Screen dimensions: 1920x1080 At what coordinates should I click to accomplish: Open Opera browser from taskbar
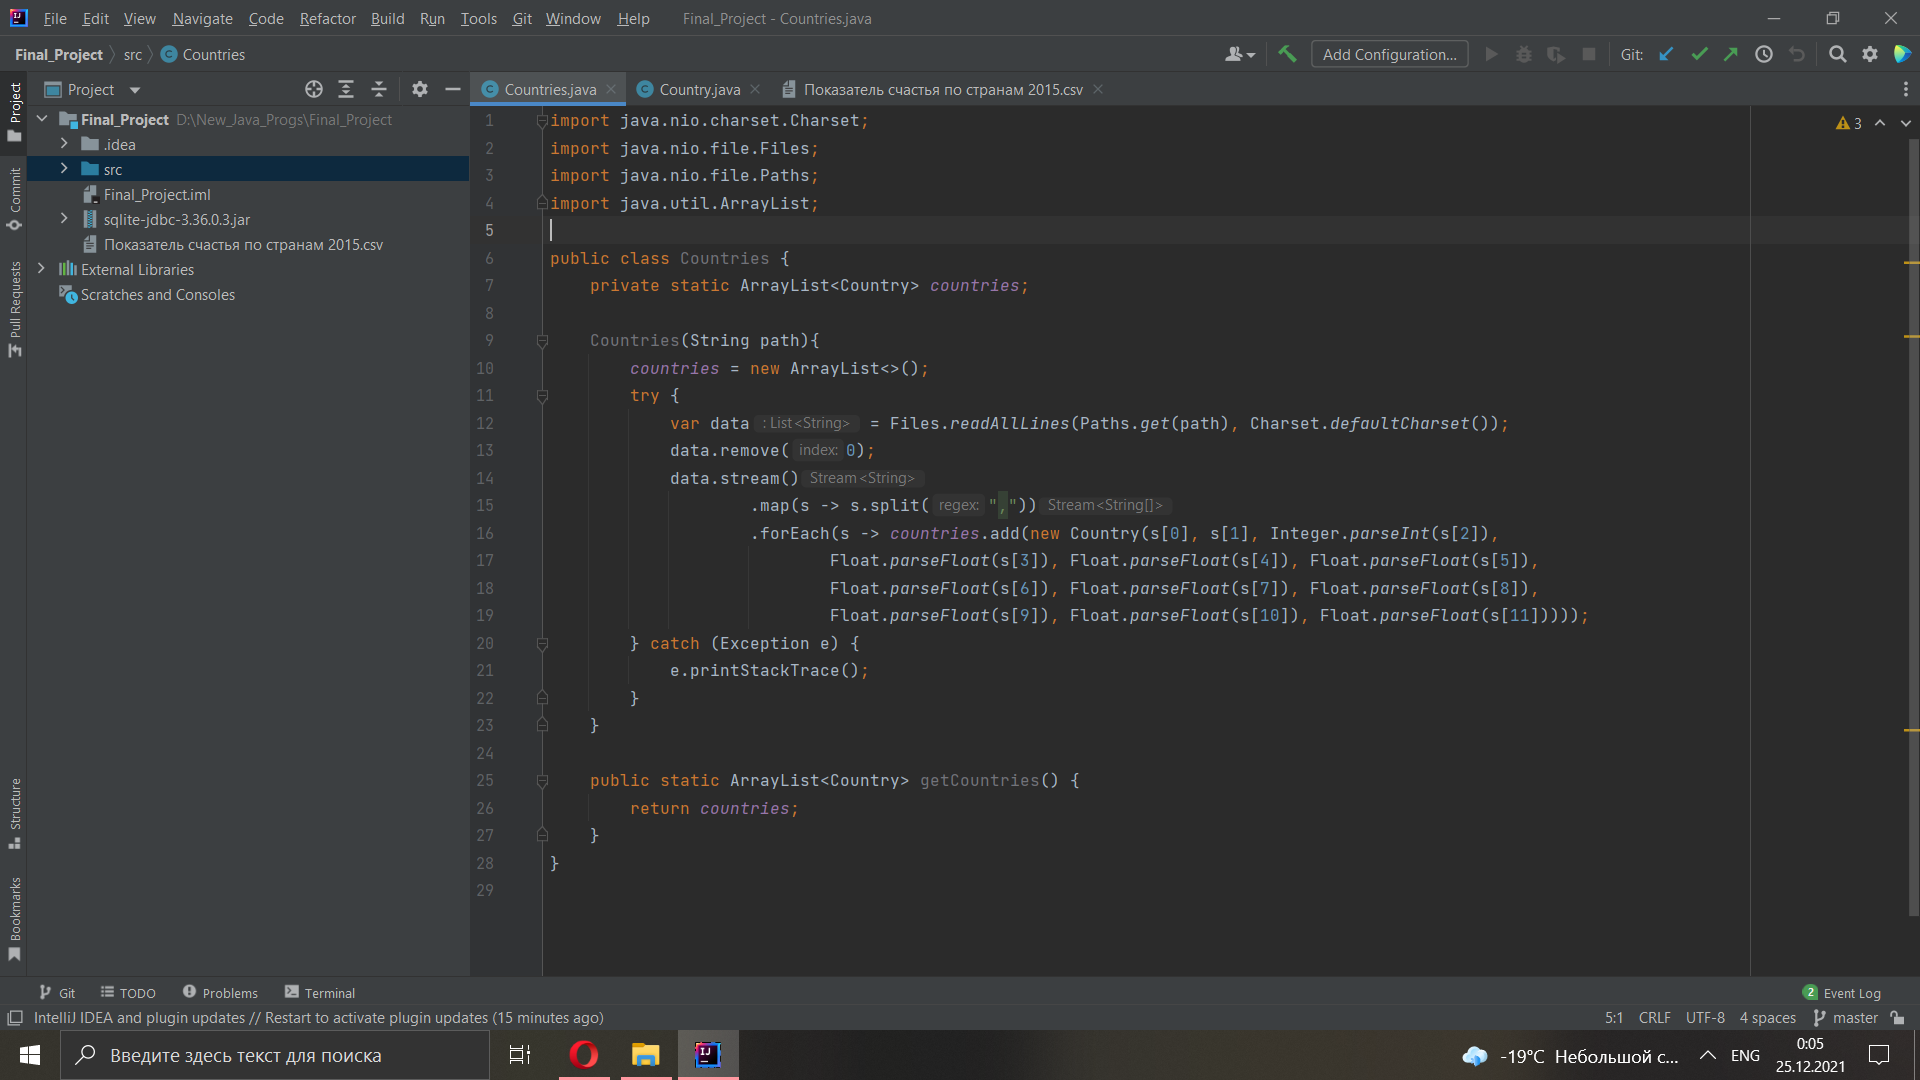point(583,1055)
